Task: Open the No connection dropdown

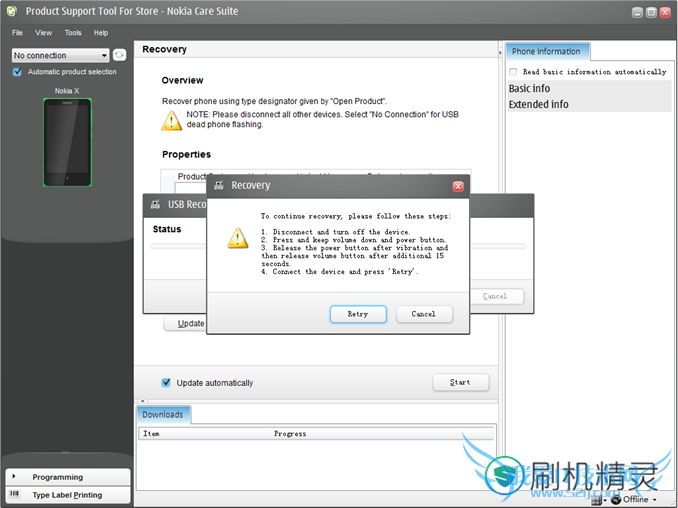Action: pos(60,55)
